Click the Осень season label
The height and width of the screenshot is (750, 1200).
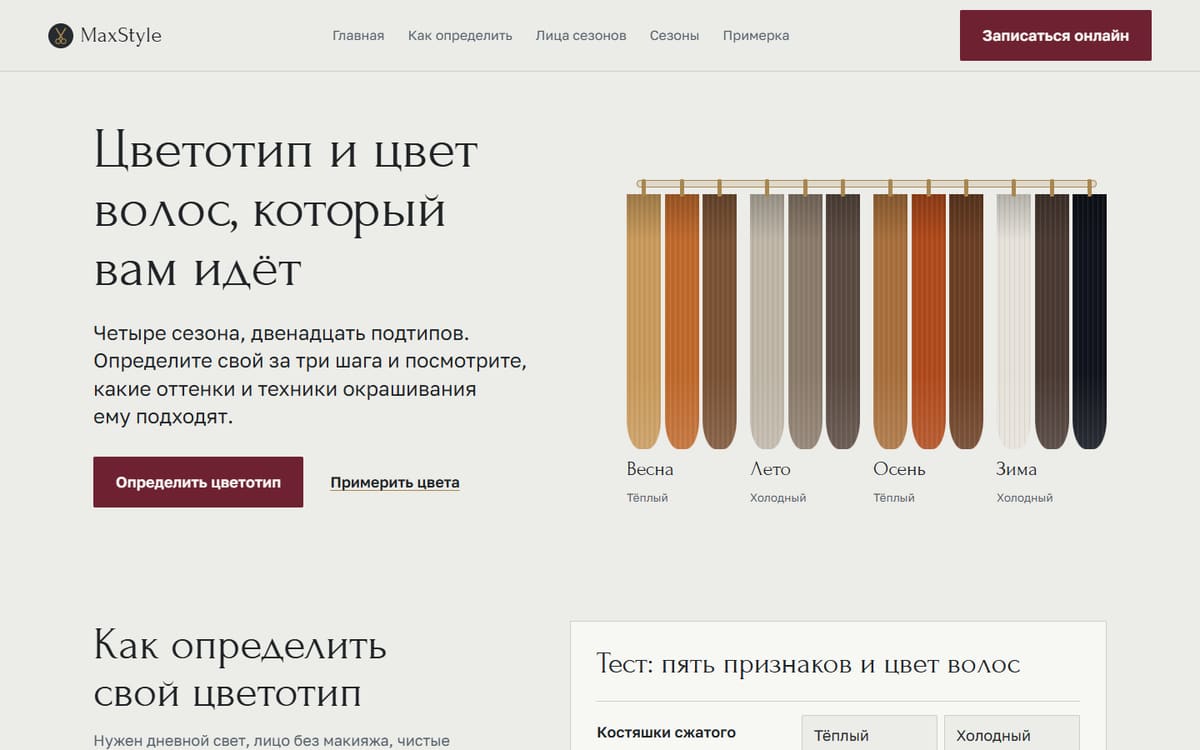click(x=899, y=469)
